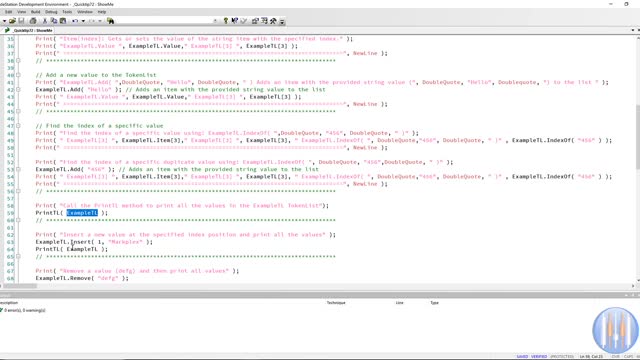Open the Edit menu
640x360 pixels.
pyautogui.click(x=8, y=12)
